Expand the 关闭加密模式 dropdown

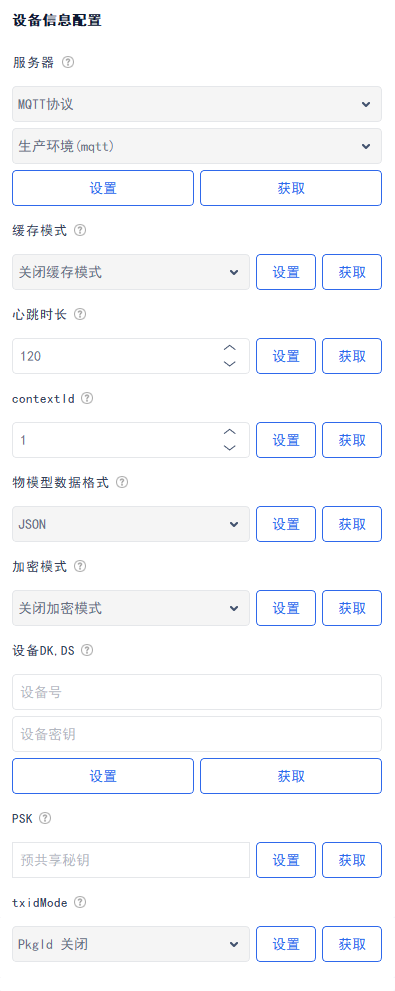131,608
